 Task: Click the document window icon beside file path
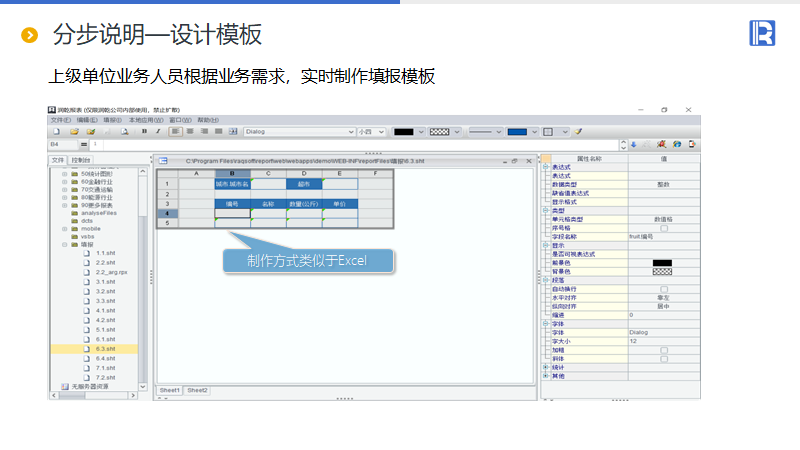click(x=163, y=161)
